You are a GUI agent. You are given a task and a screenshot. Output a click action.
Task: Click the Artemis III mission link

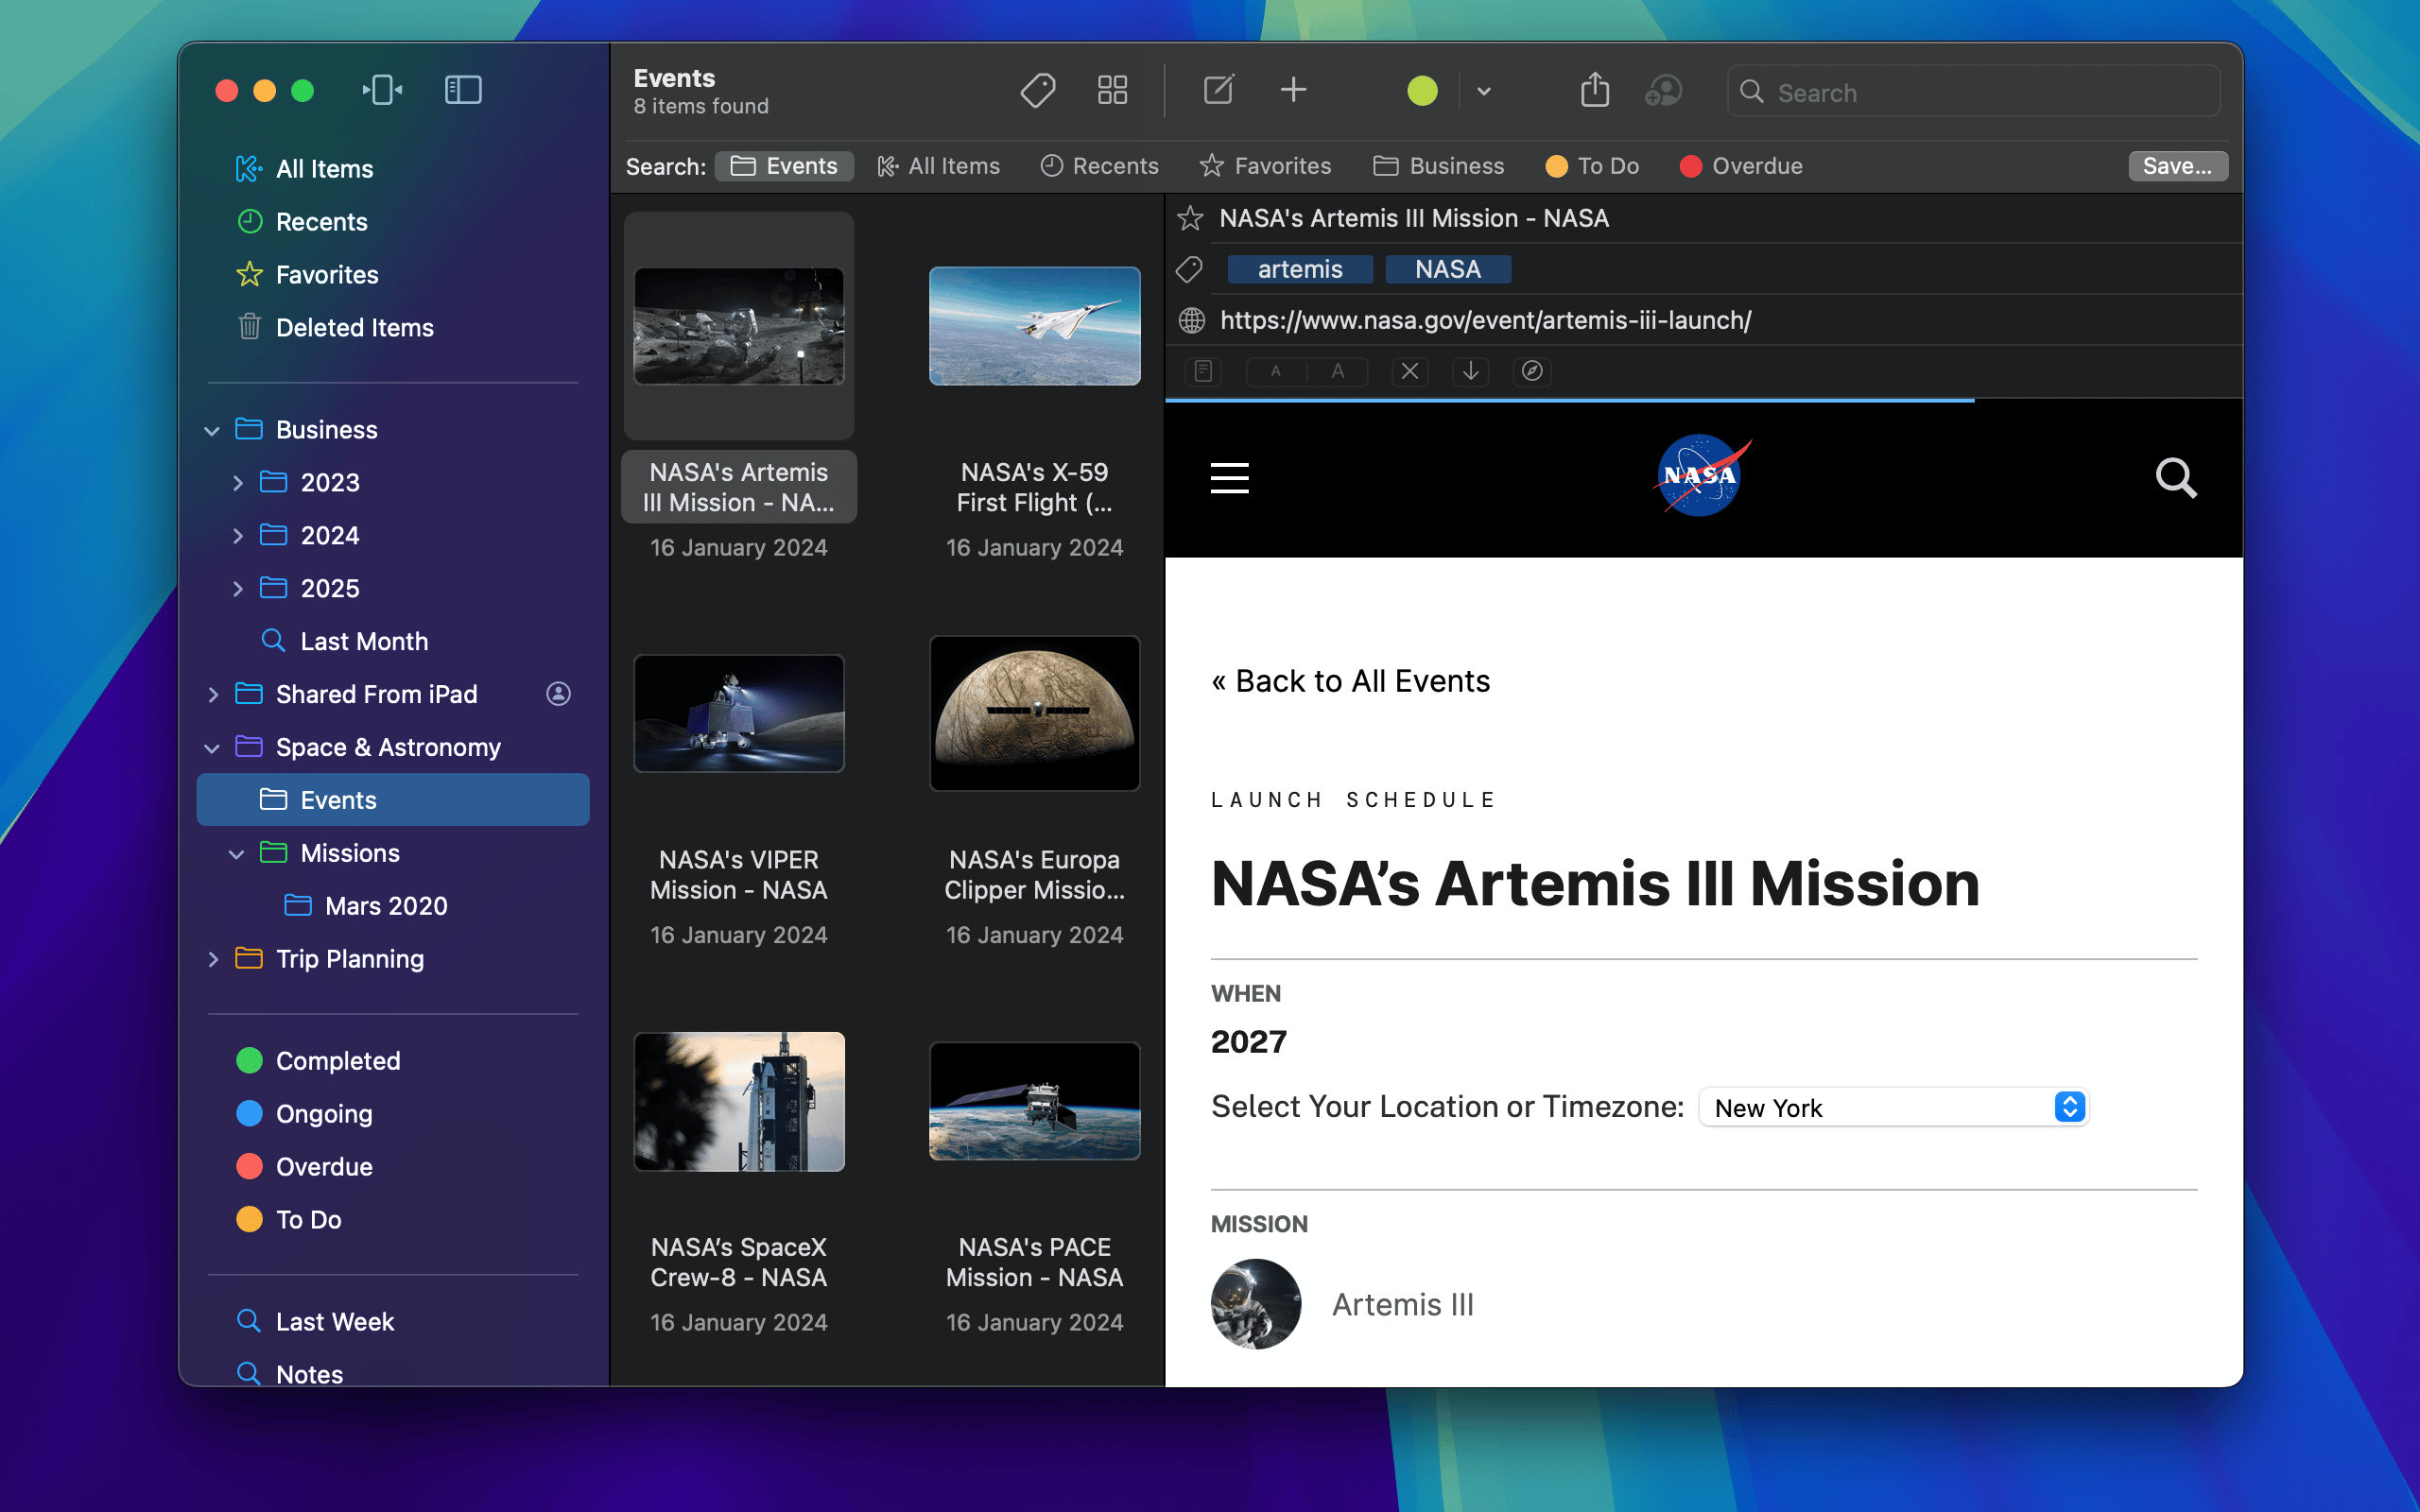tap(1402, 1304)
